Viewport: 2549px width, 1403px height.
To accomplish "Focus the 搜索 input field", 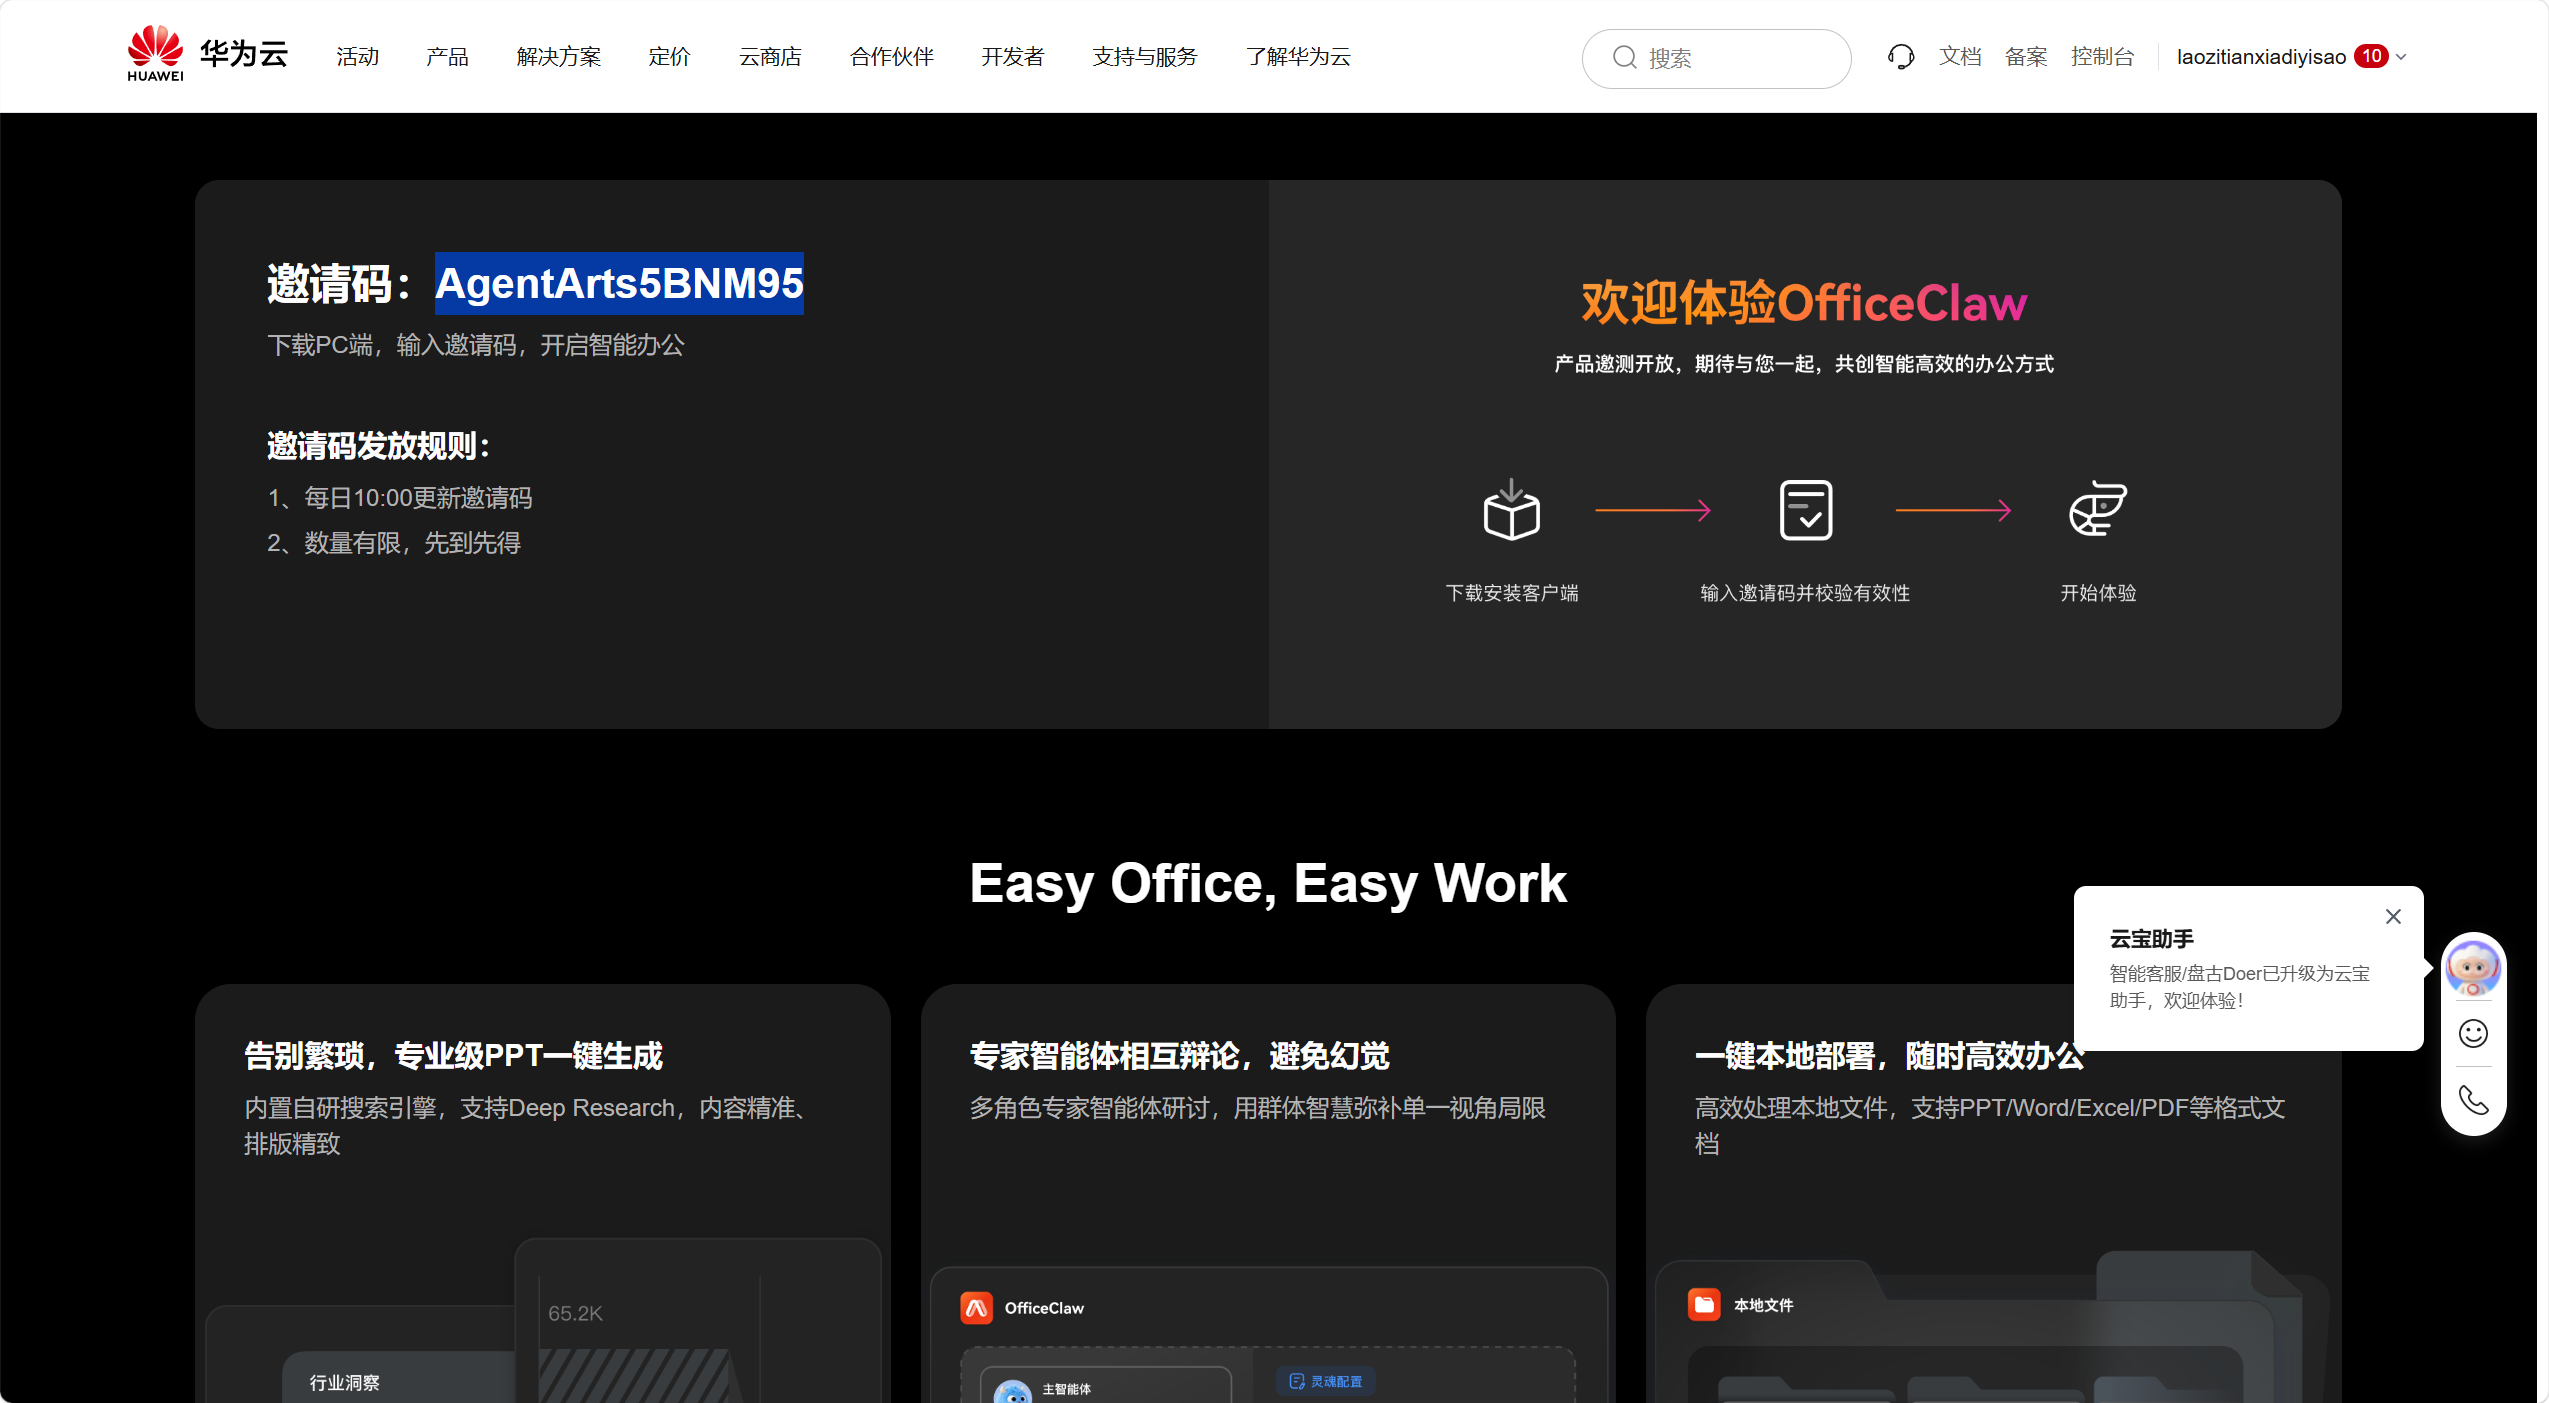I will point(1716,58).
